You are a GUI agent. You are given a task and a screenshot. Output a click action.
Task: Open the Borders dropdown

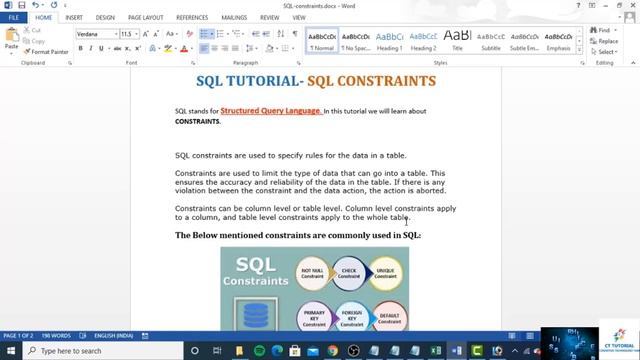click(293, 49)
